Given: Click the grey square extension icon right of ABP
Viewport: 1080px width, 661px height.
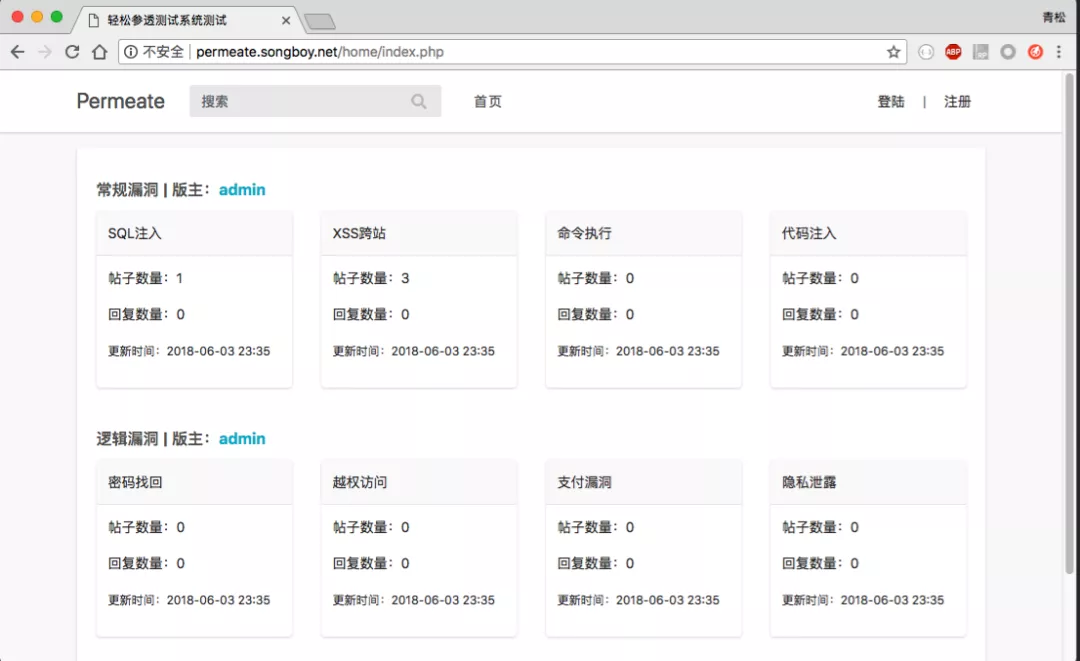Looking at the screenshot, I should click(x=981, y=52).
